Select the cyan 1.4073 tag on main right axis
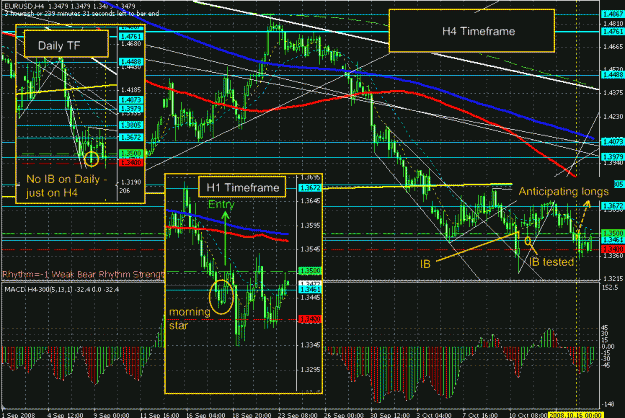Viewport: 625px width, 418px height. pyautogui.click(x=613, y=141)
